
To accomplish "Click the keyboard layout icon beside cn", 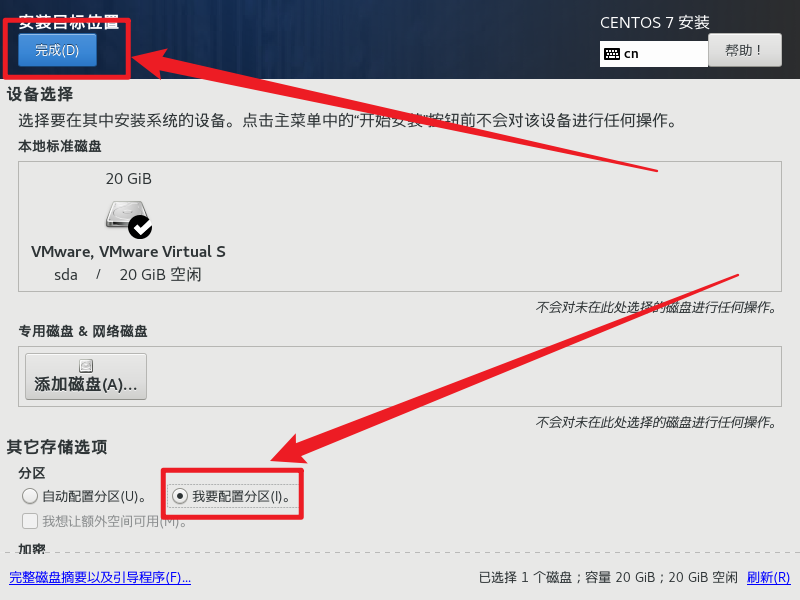I will click(611, 54).
